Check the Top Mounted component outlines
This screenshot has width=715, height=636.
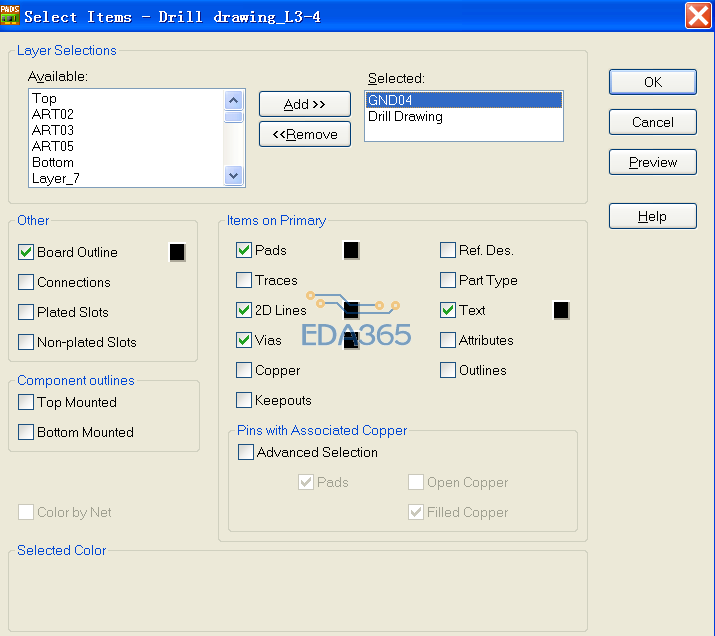[26, 402]
